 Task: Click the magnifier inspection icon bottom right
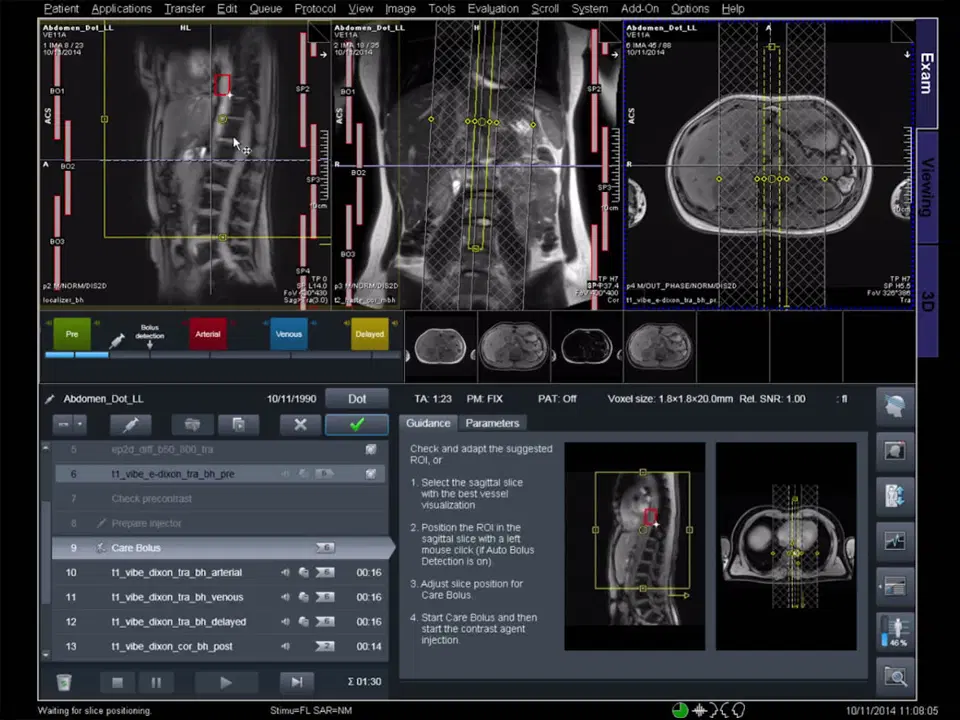[894, 677]
